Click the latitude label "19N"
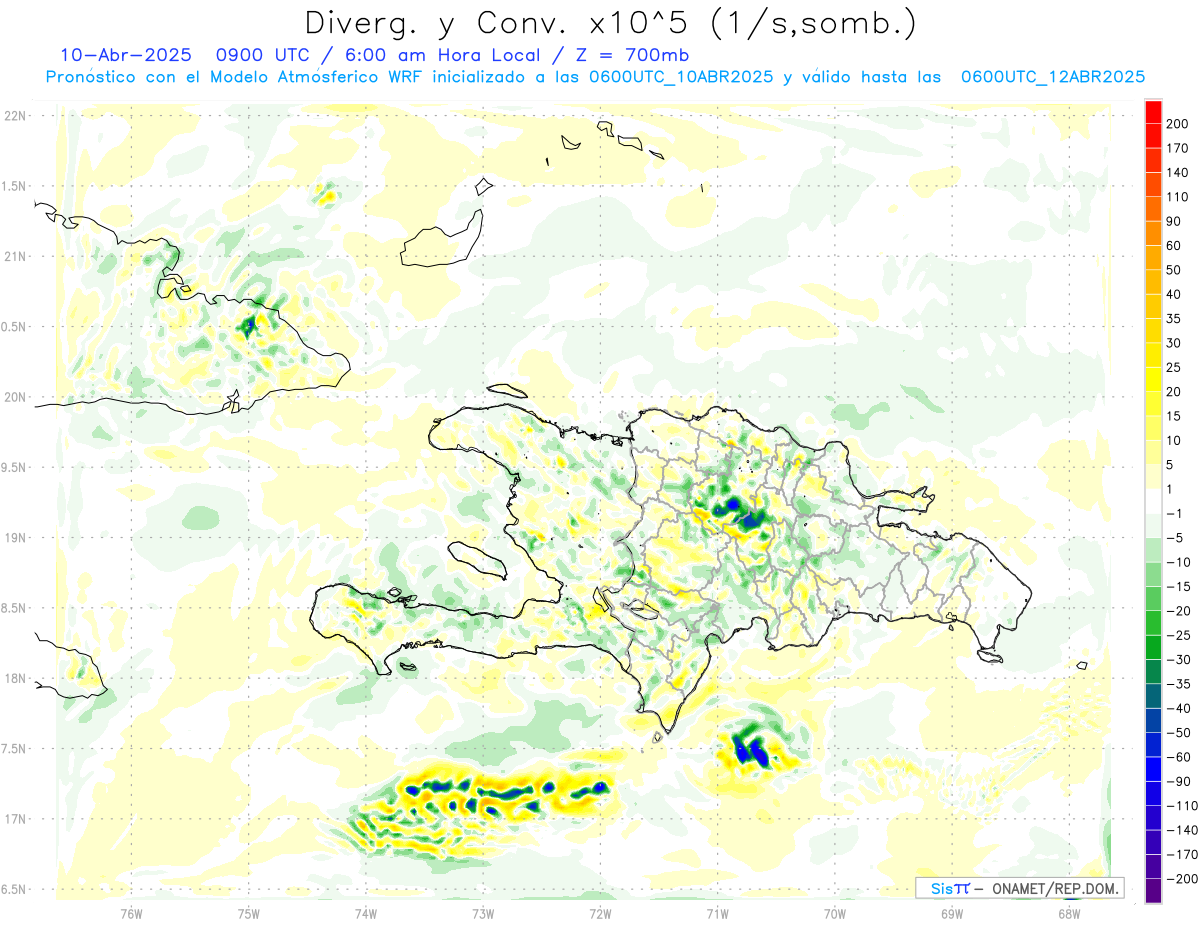The width and height of the screenshot is (1200, 927). coord(13,538)
